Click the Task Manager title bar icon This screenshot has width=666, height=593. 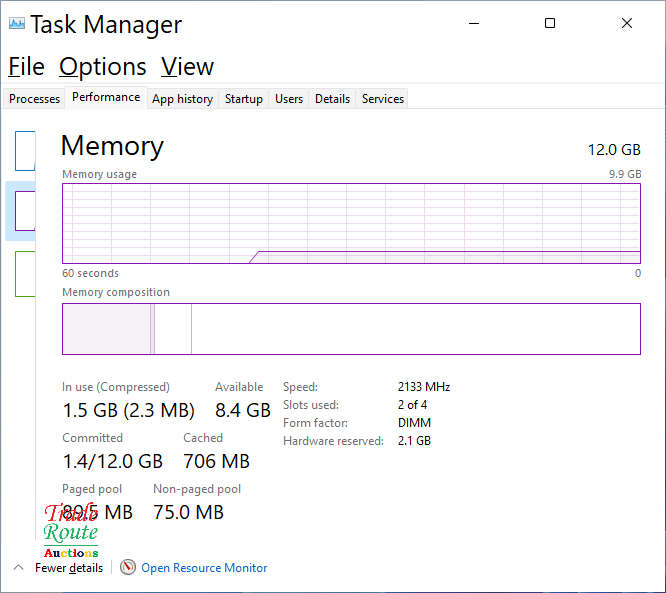tap(16, 24)
